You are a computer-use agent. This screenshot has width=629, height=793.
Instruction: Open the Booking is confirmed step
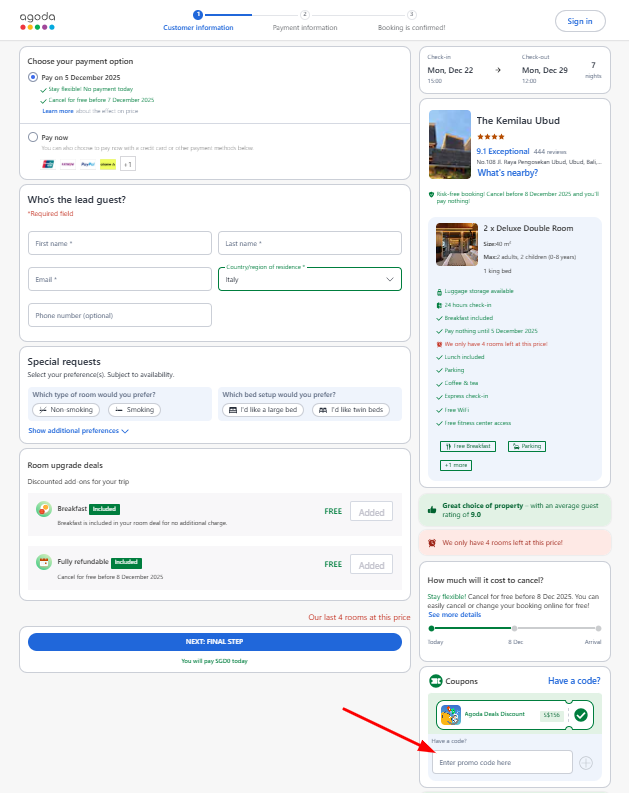point(412,28)
